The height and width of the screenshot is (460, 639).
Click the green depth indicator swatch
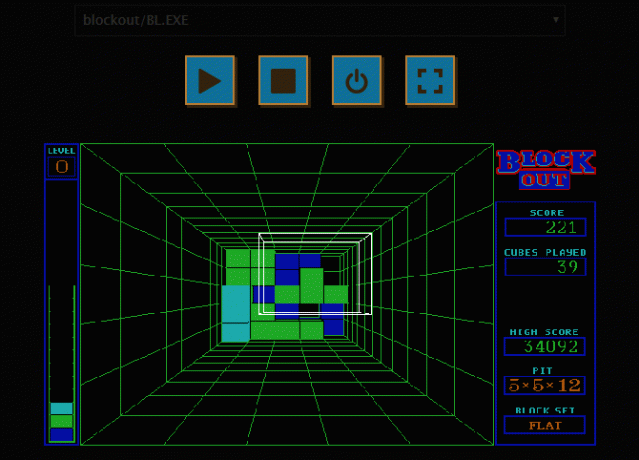tap(62, 421)
